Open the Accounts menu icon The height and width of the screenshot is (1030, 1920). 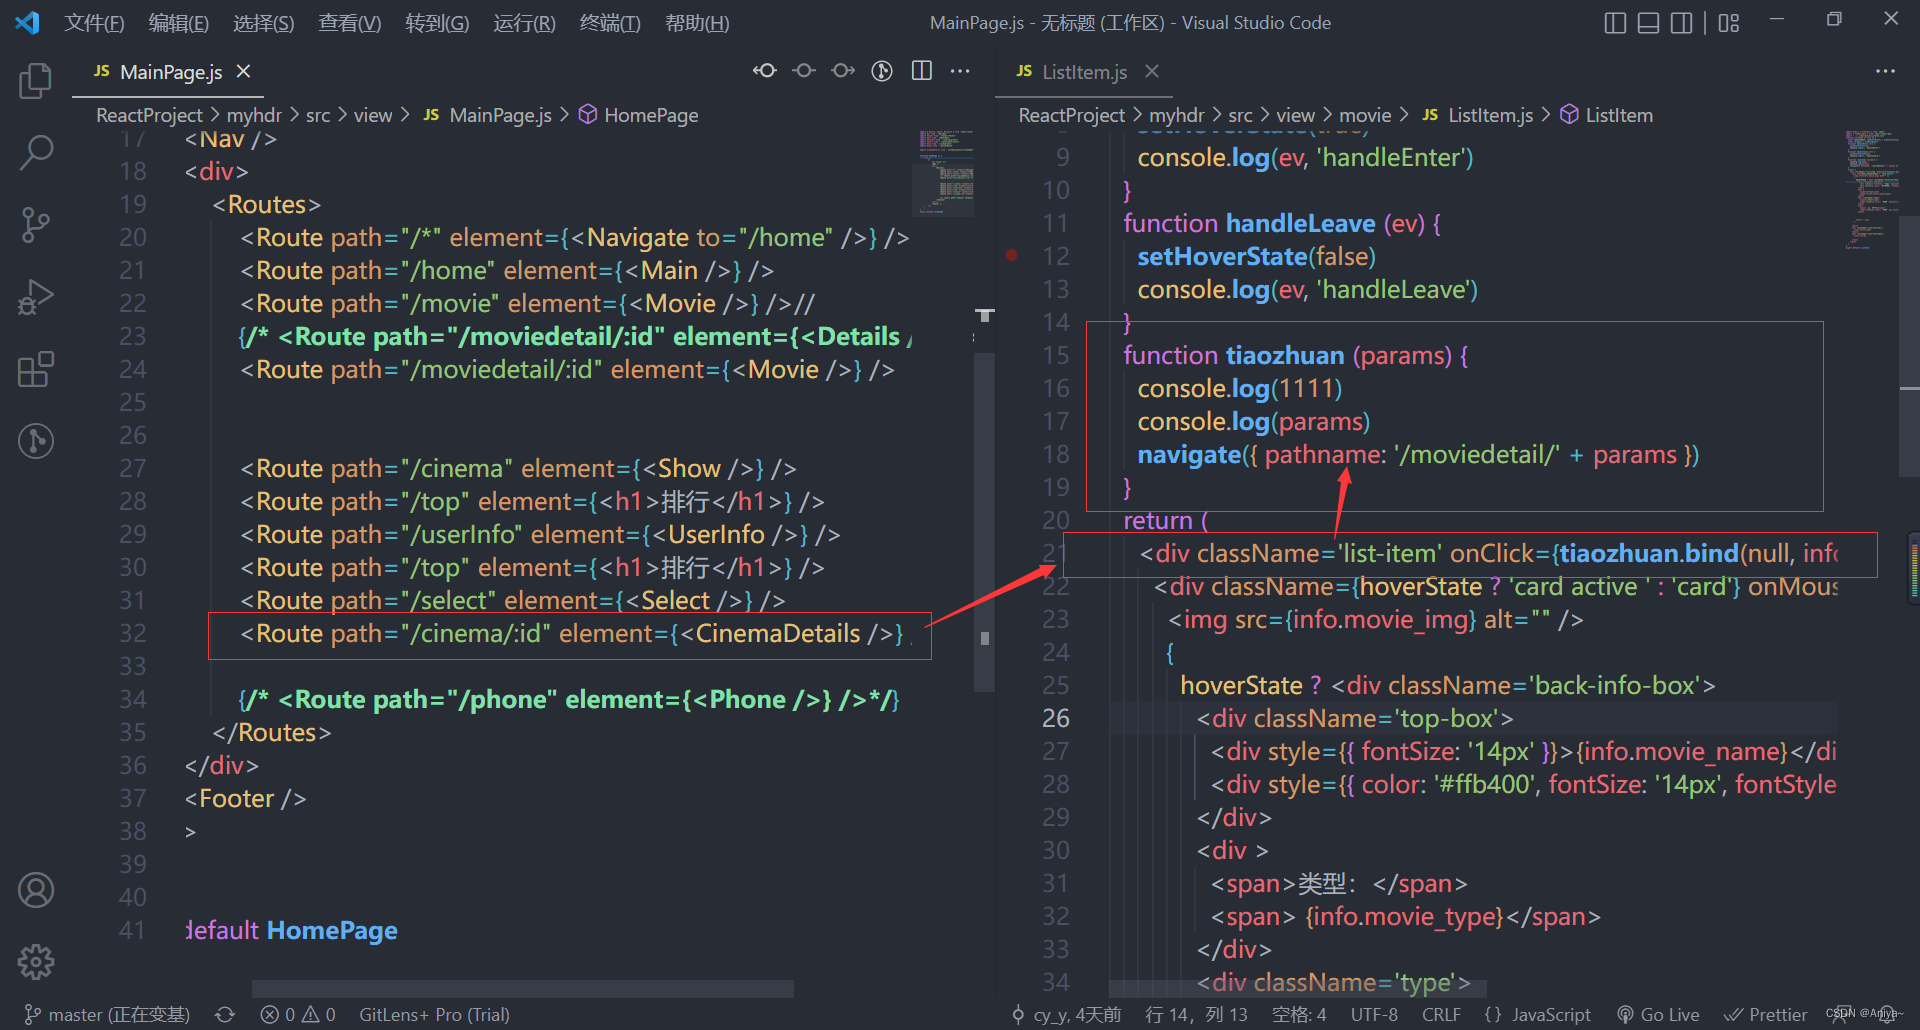click(36, 890)
